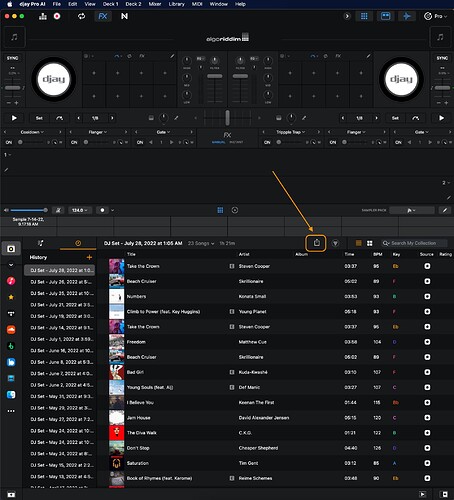
Task: Open the left deck Flanger effect dropdown
Action: click(97, 132)
